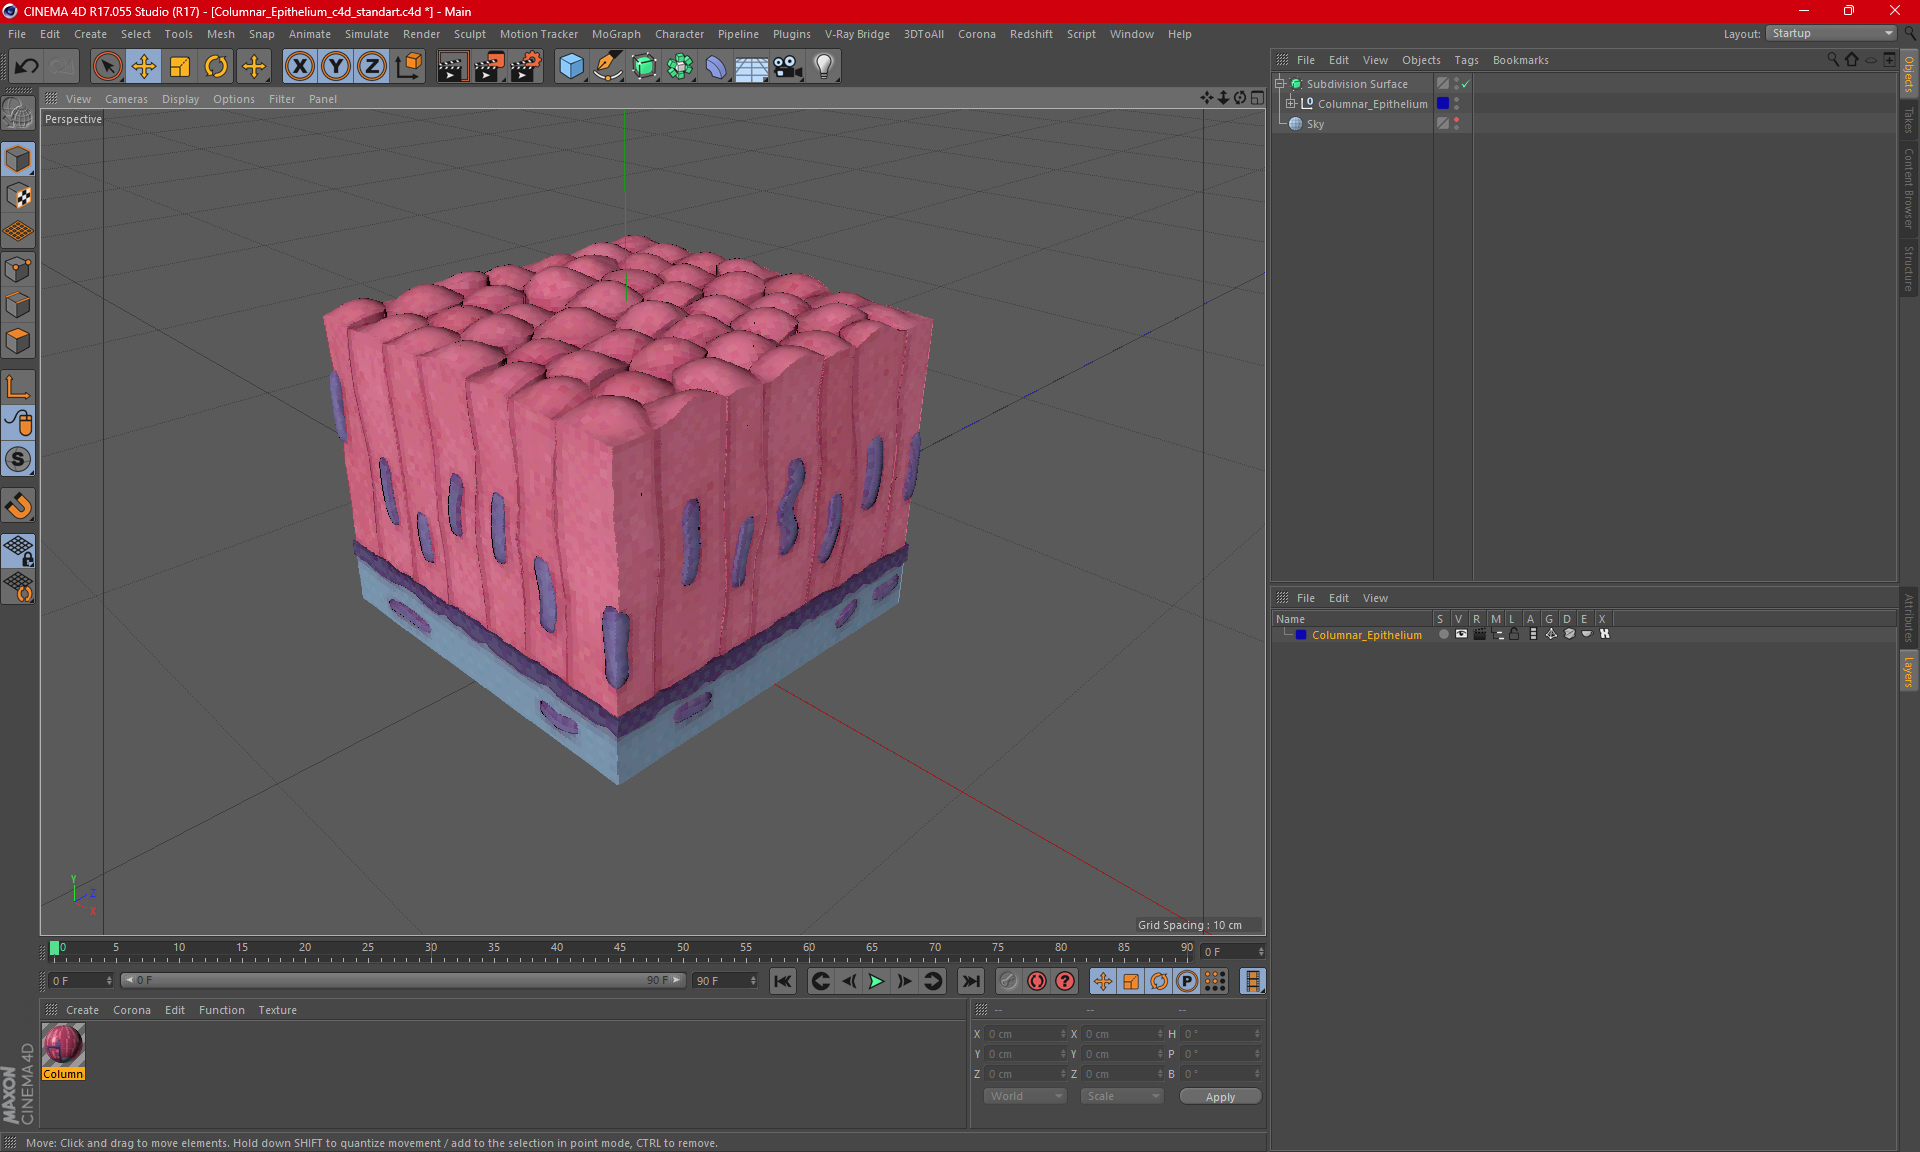Select the Rotate tool
The image size is (1920, 1152).
pos(216,67)
